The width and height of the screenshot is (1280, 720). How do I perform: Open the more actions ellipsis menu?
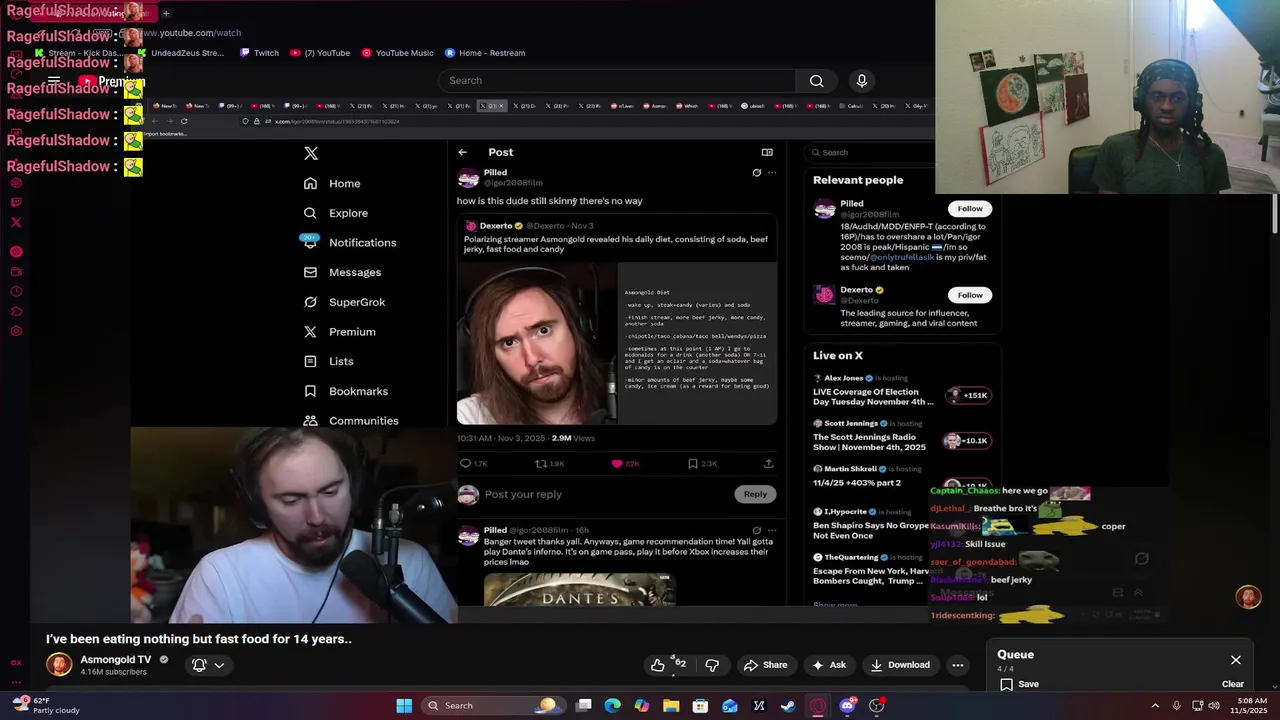958,665
